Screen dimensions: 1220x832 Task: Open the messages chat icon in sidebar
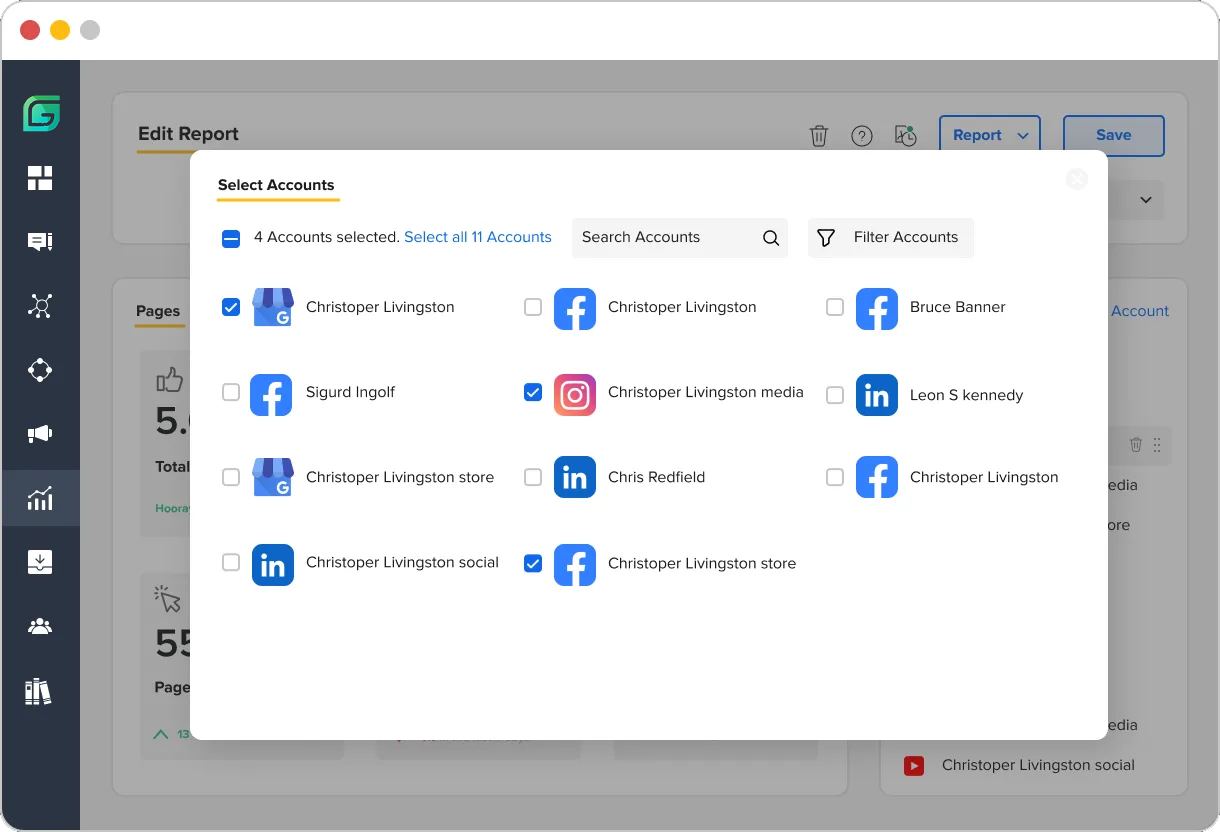click(40, 242)
